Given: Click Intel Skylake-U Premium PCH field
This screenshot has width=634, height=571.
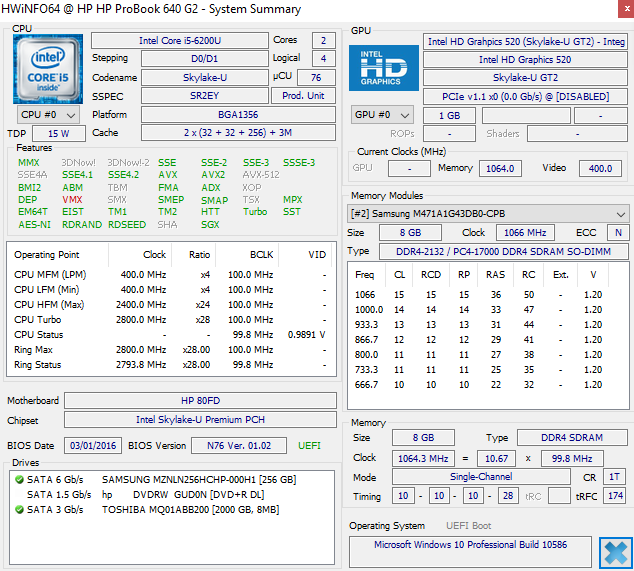Looking at the screenshot, I should [201, 419].
